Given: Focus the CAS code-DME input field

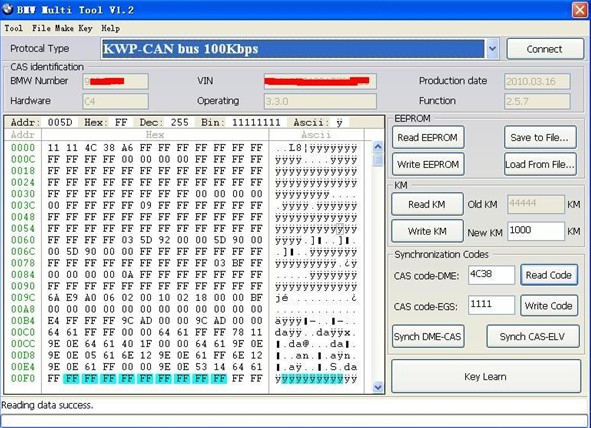Looking at the screenshot, I should 491,275.
